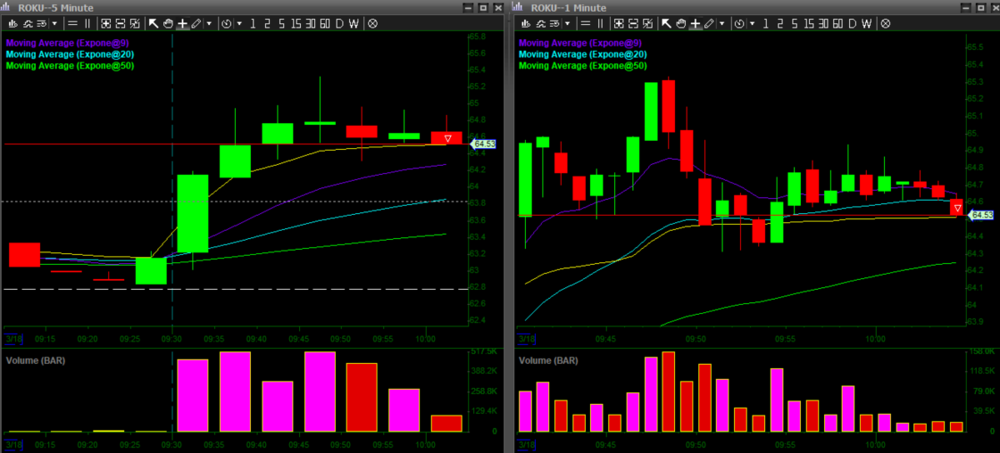Select crosshair tool in 1 Minute chart
The image size is (1000, 453).
(694, 22)
